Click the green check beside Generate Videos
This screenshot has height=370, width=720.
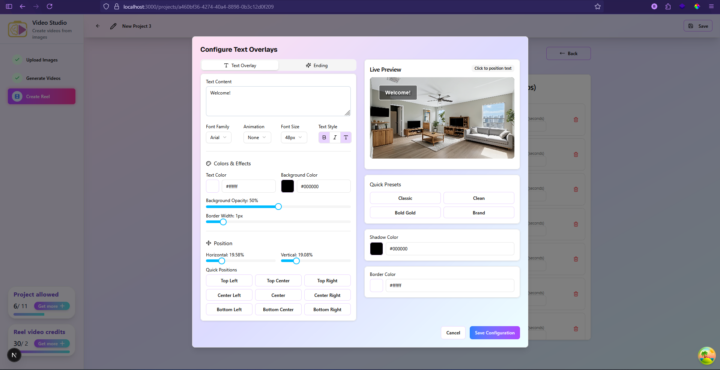pos(17,78)
